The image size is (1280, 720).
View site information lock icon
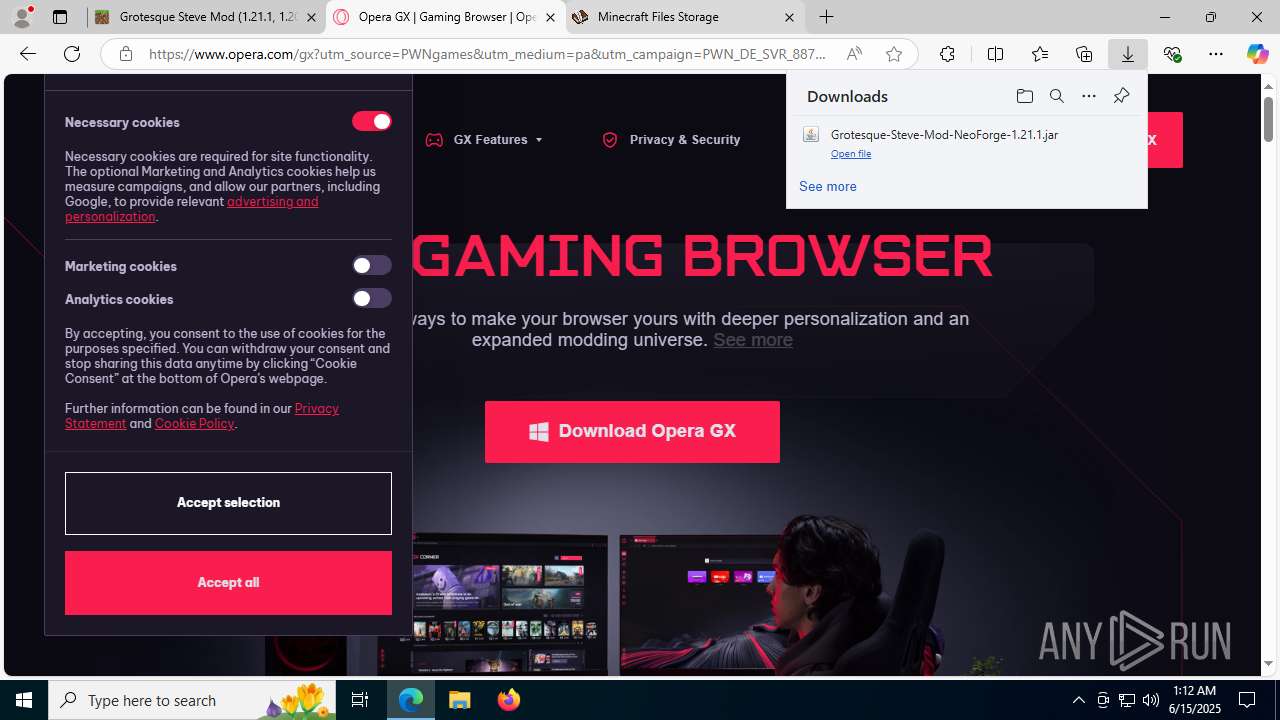126,54
